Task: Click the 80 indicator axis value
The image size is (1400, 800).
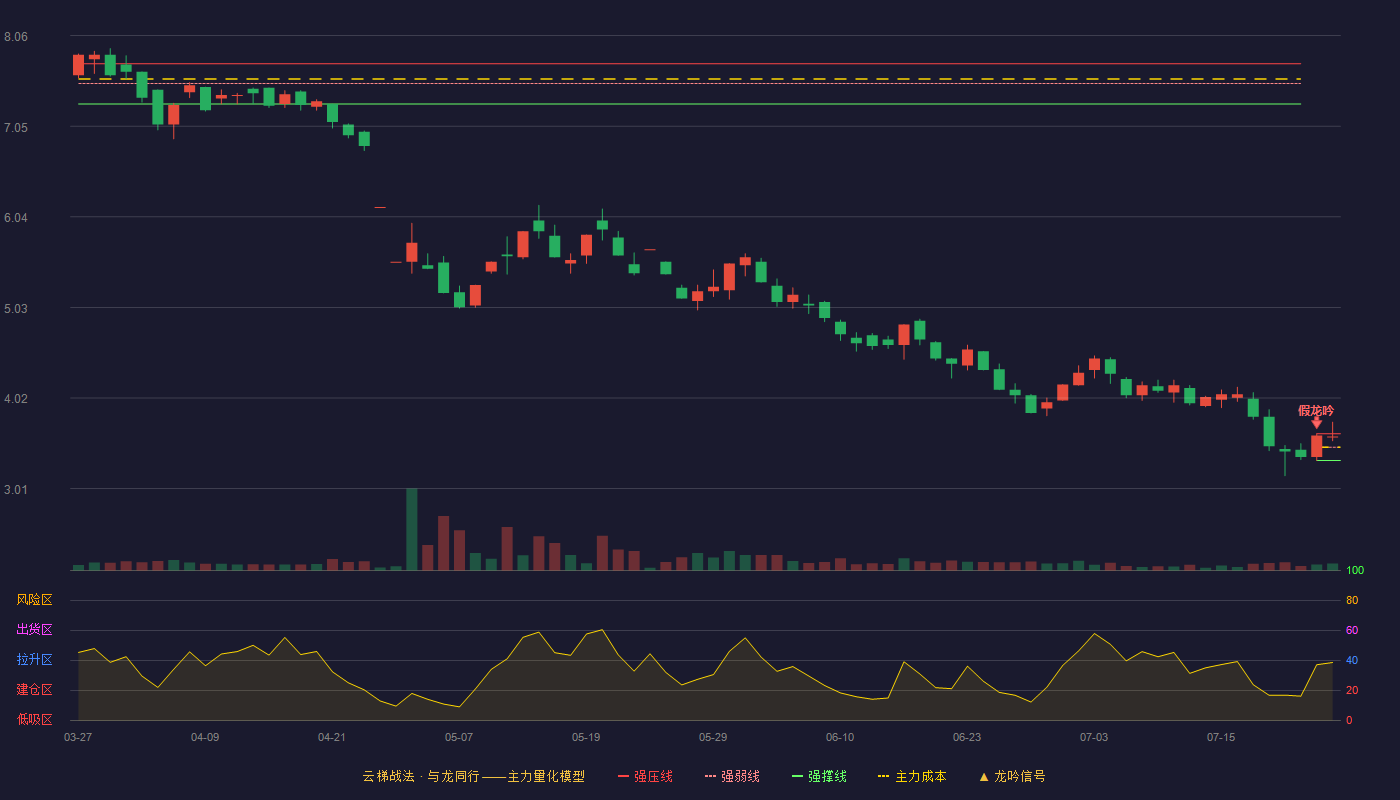Action: click(x=1352, y=600)
